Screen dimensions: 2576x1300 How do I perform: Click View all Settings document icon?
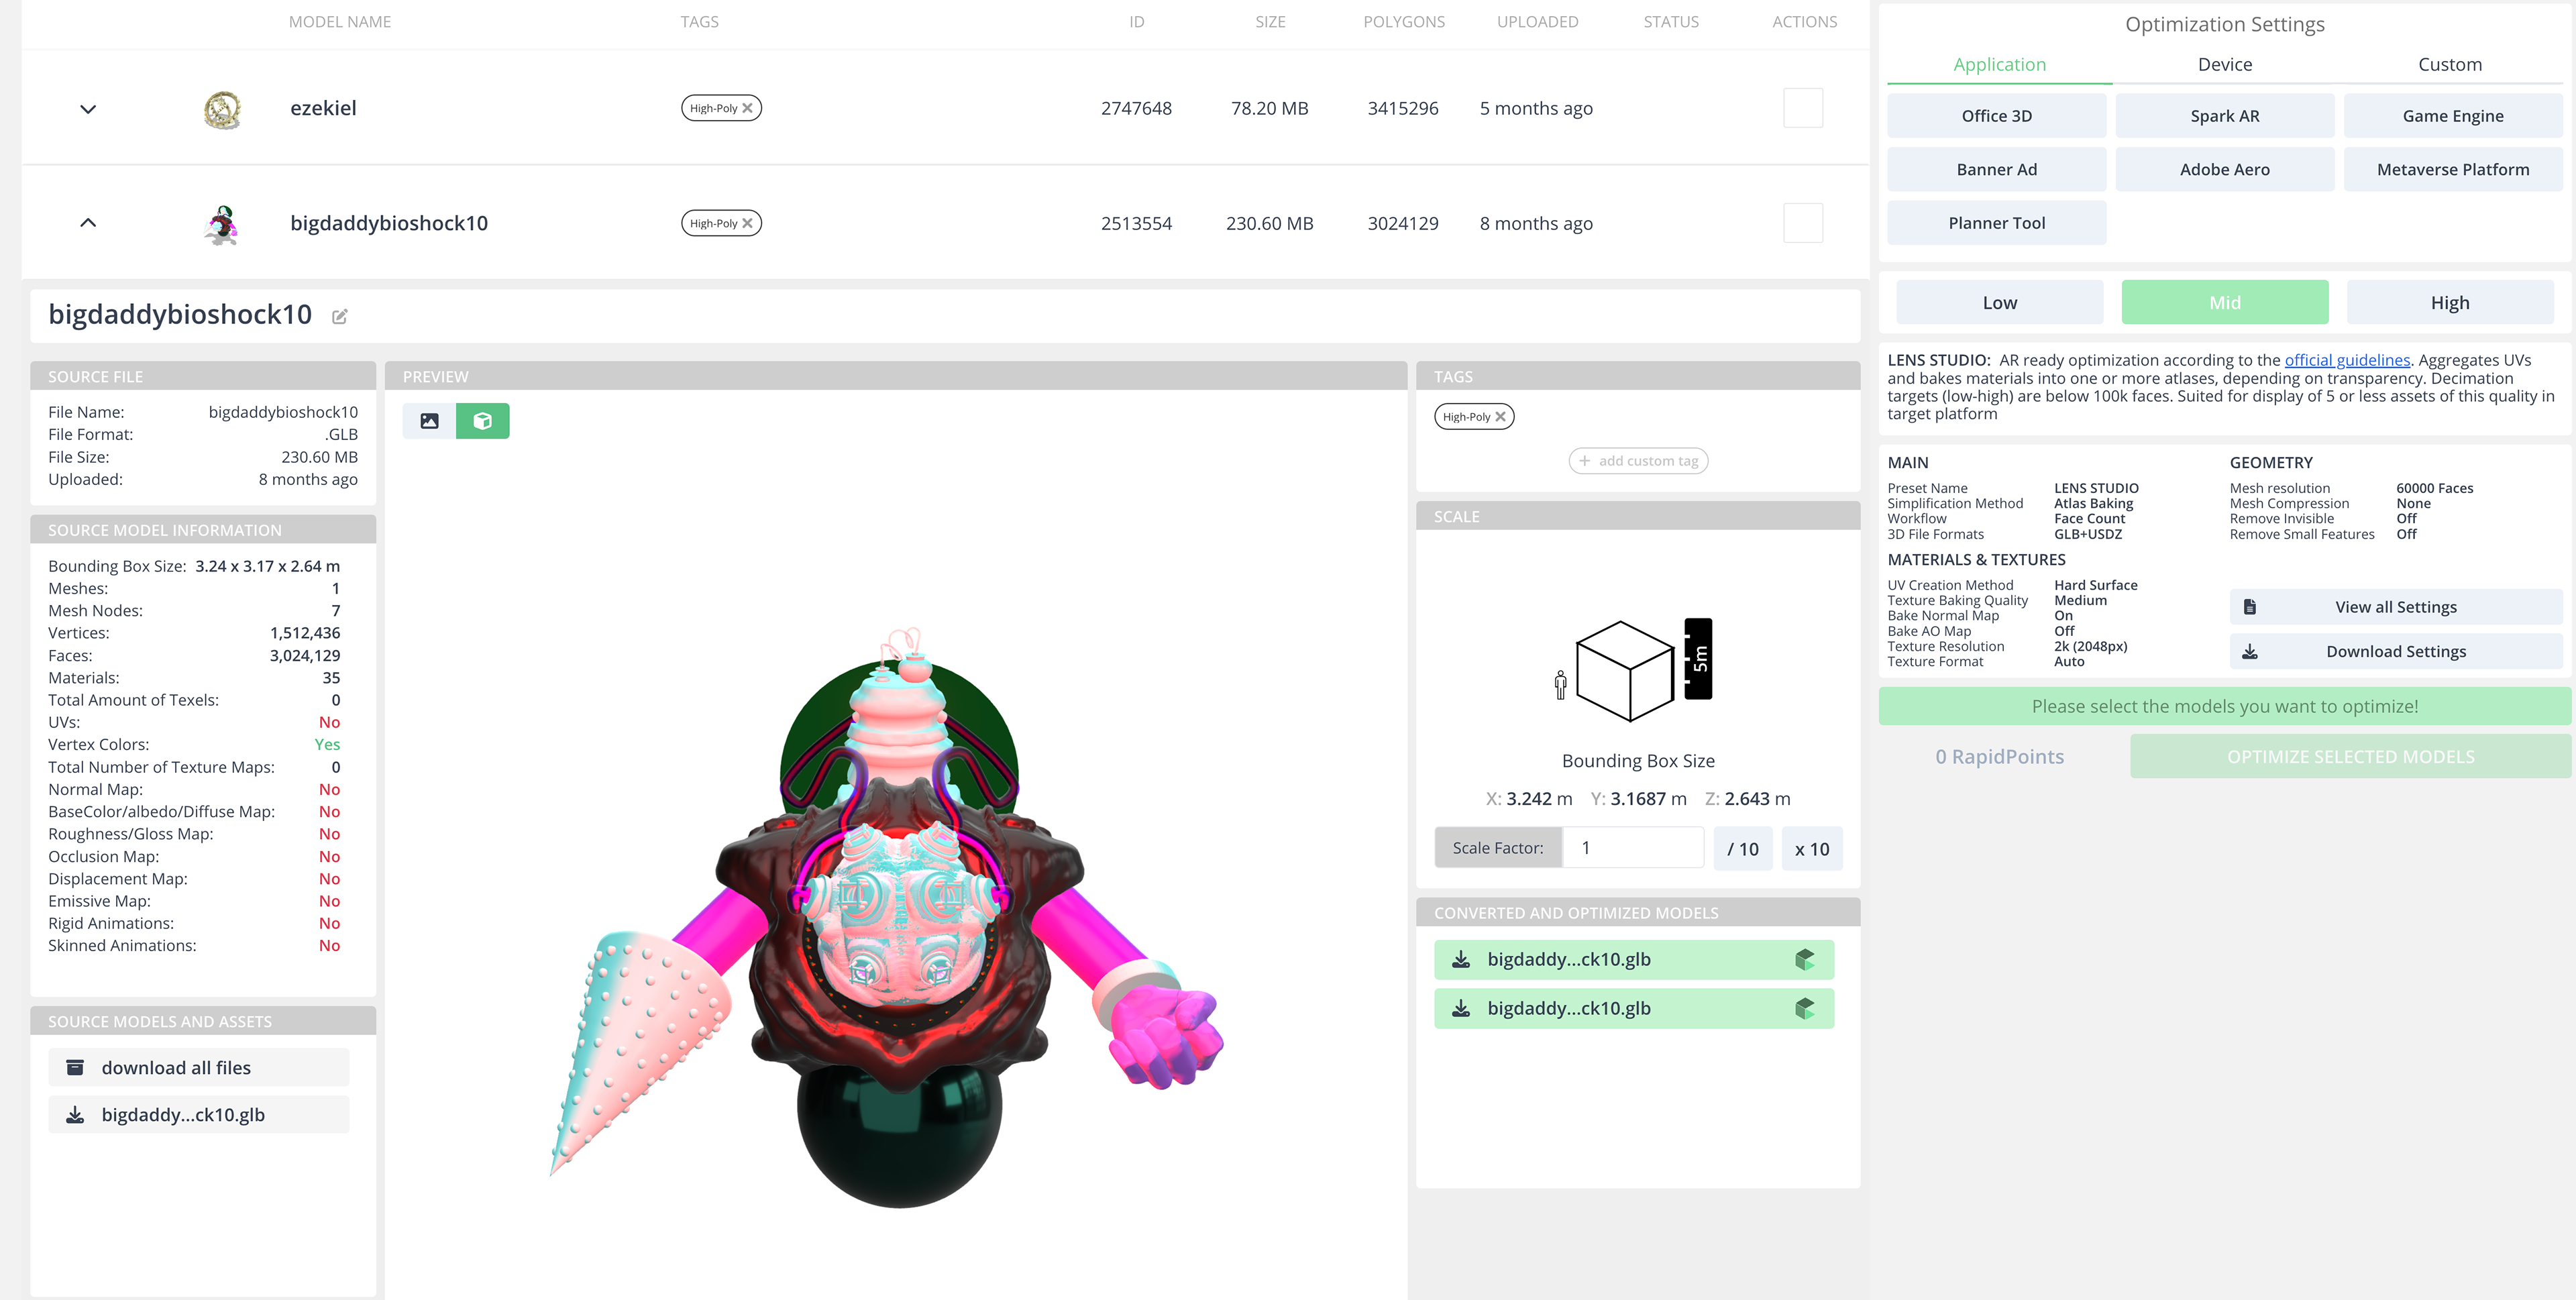2250,607
